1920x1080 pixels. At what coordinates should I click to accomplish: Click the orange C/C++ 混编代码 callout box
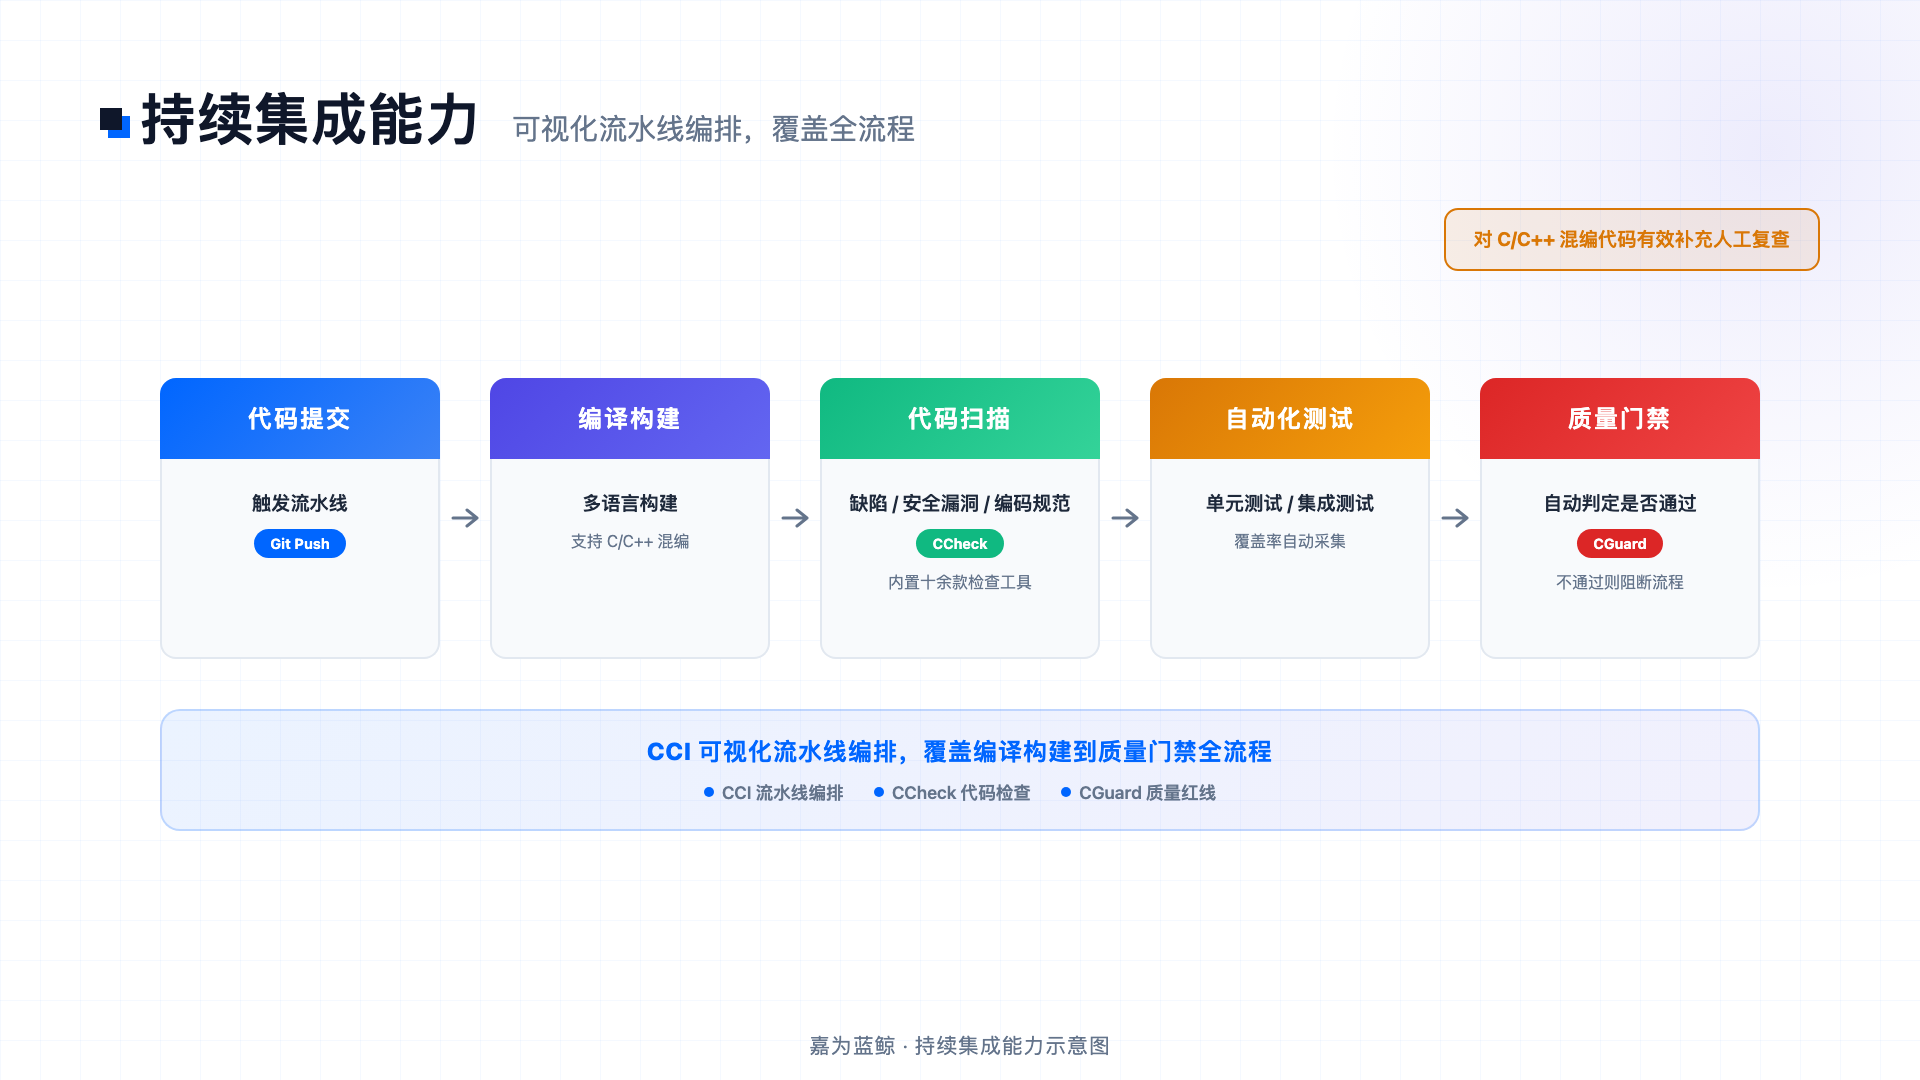click(x=1631, y=240)
